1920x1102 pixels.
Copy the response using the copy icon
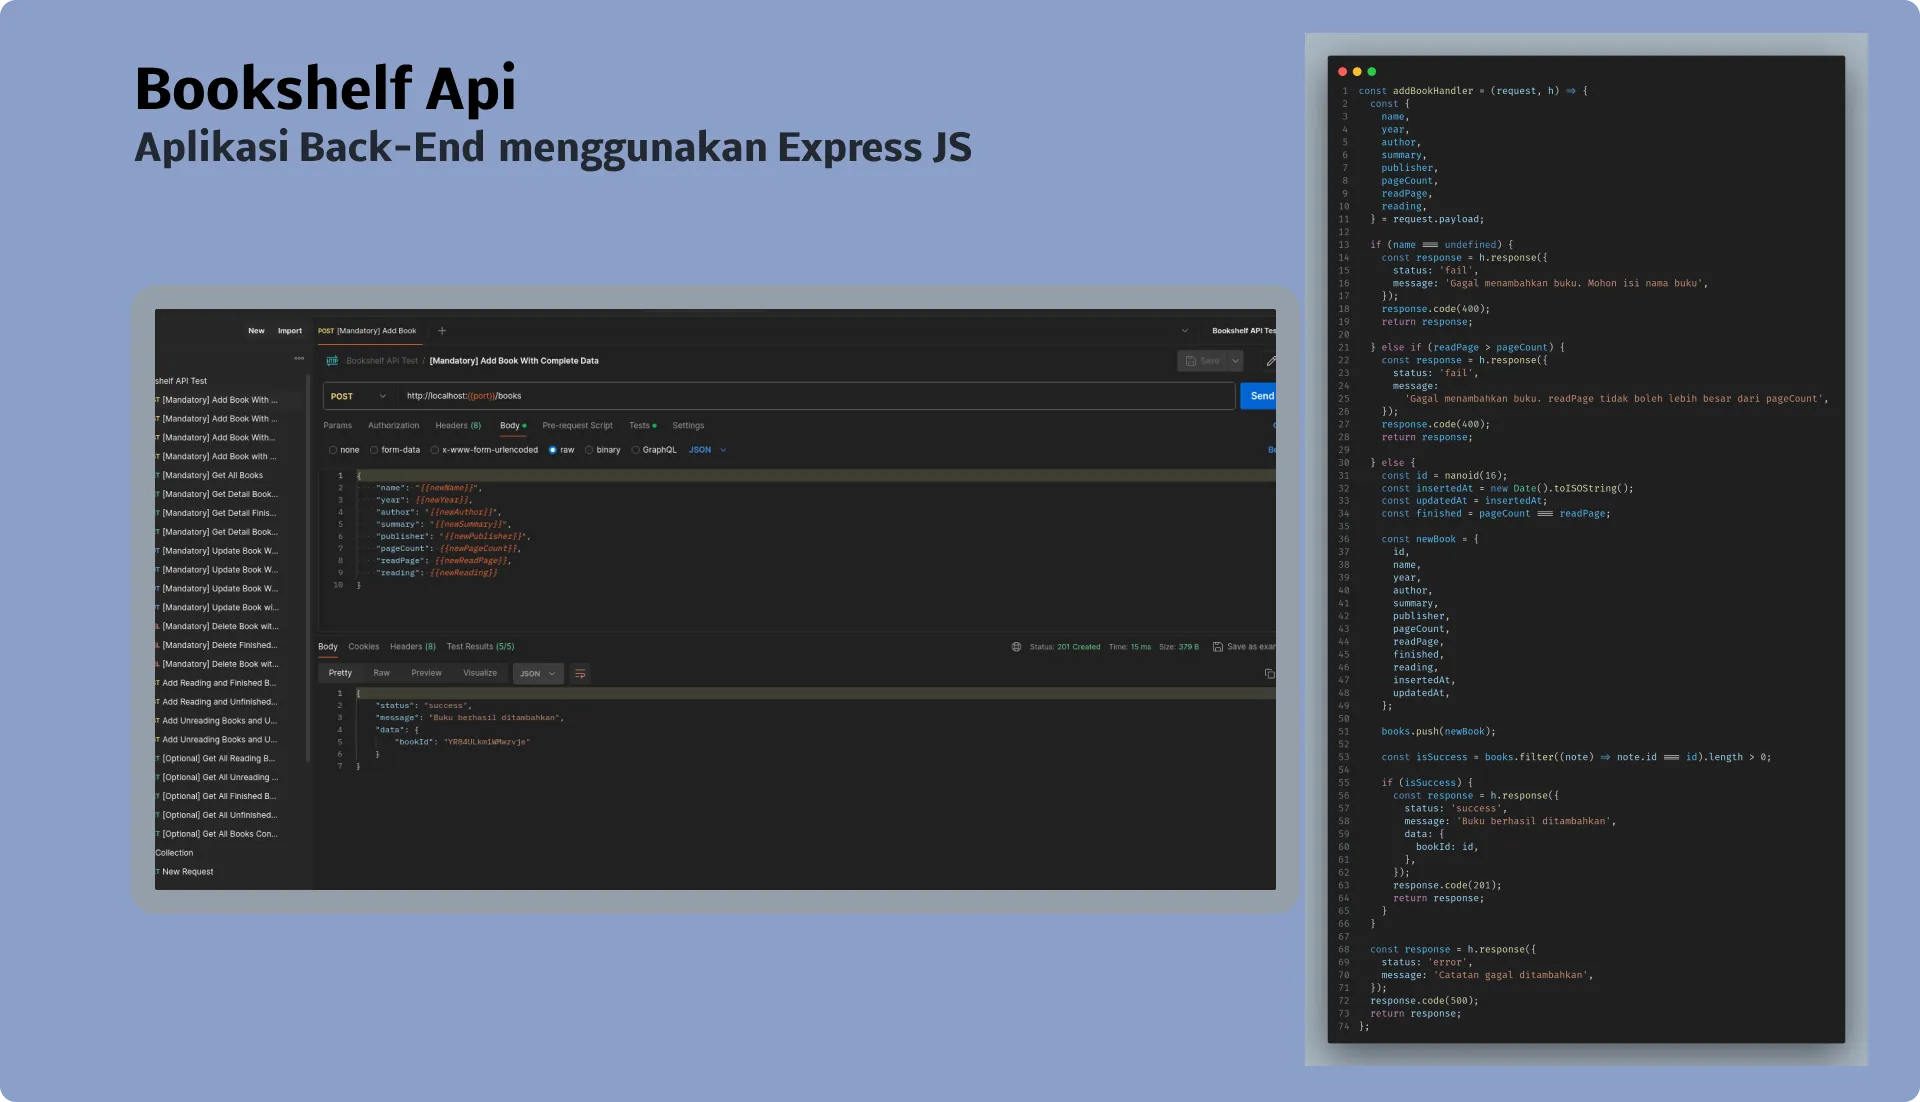[x=1269, y=674]
